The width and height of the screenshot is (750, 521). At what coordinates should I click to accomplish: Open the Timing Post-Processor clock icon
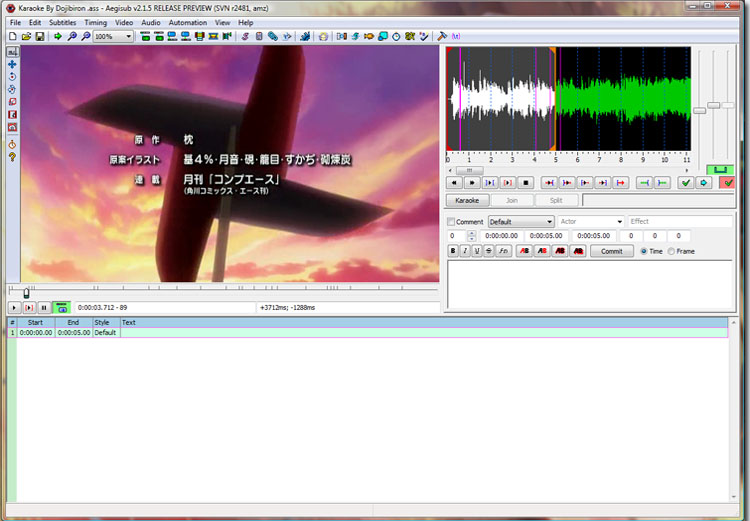point(397,36)
